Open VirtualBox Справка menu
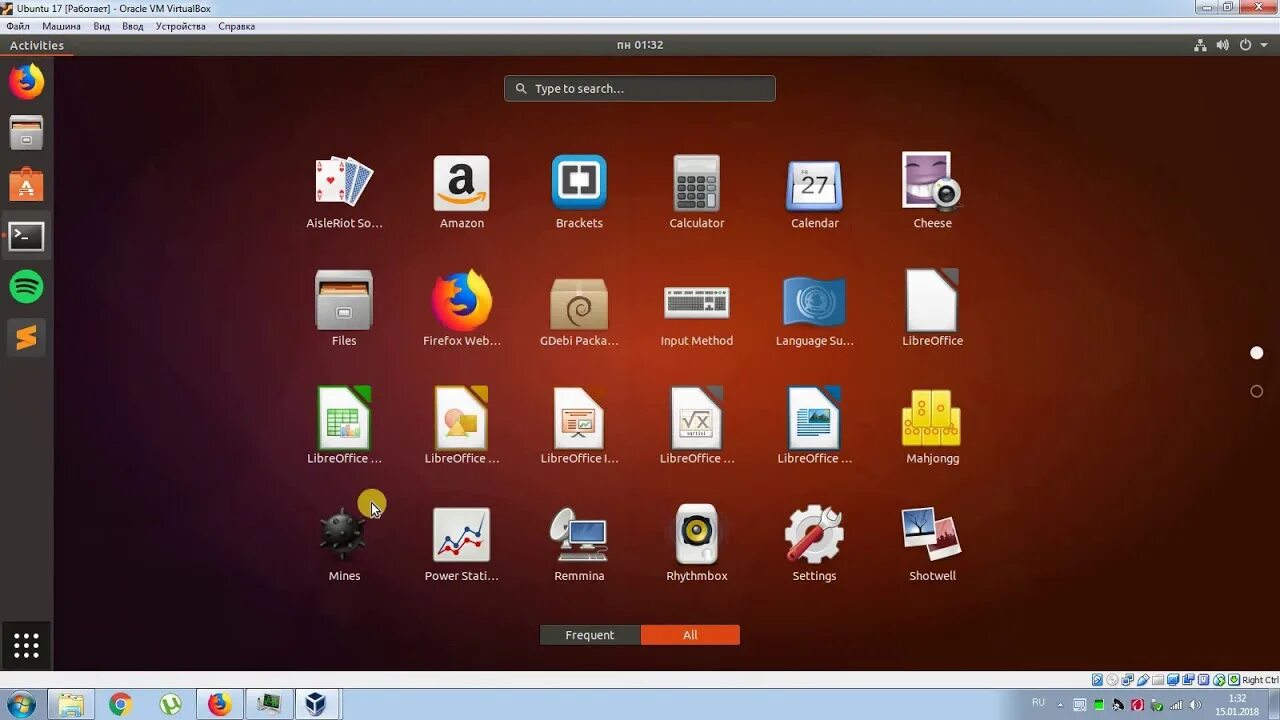The image size is (1280, 720). pyautogui.click(x=236, y=26)
